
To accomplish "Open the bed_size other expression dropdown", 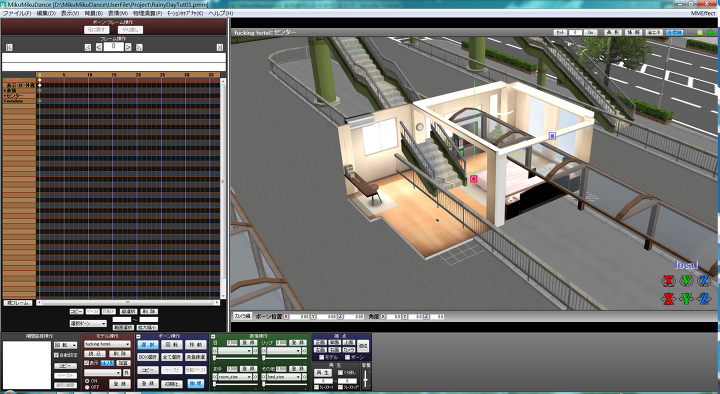I will [284, 377].
